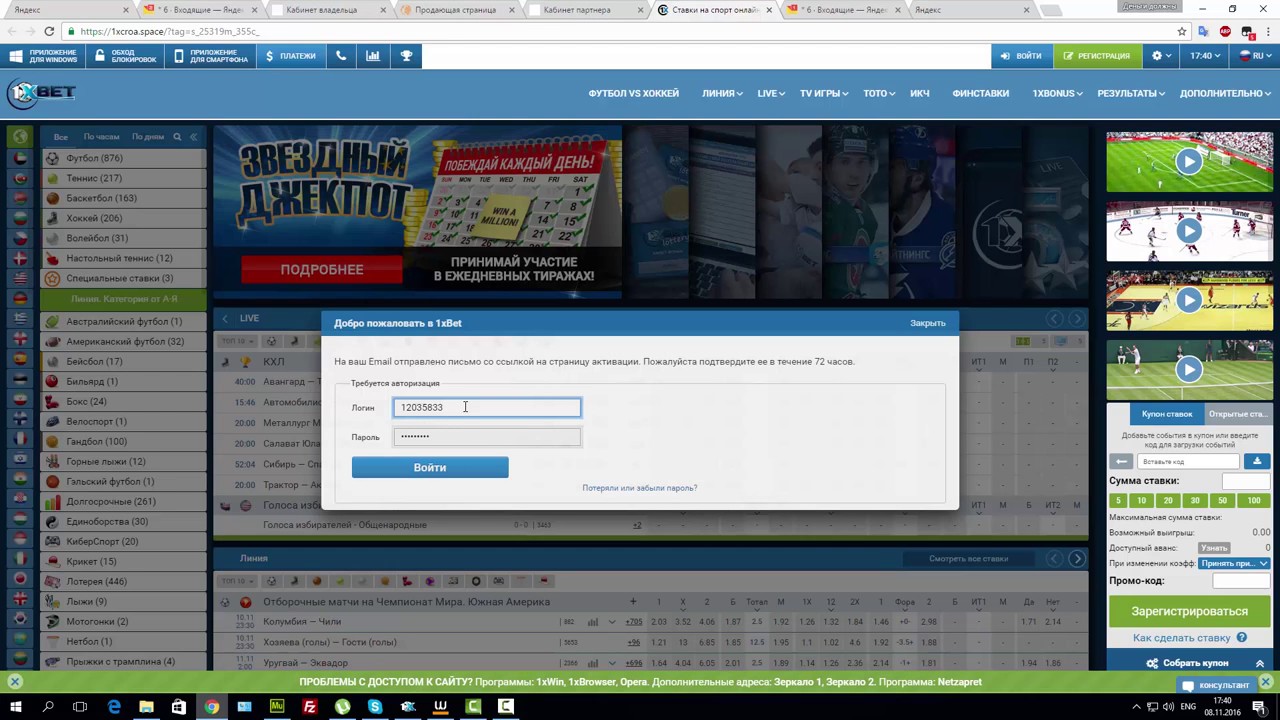1280x720 pixels.
Task: Click the phone callback icon
Action: coord(341,56)
